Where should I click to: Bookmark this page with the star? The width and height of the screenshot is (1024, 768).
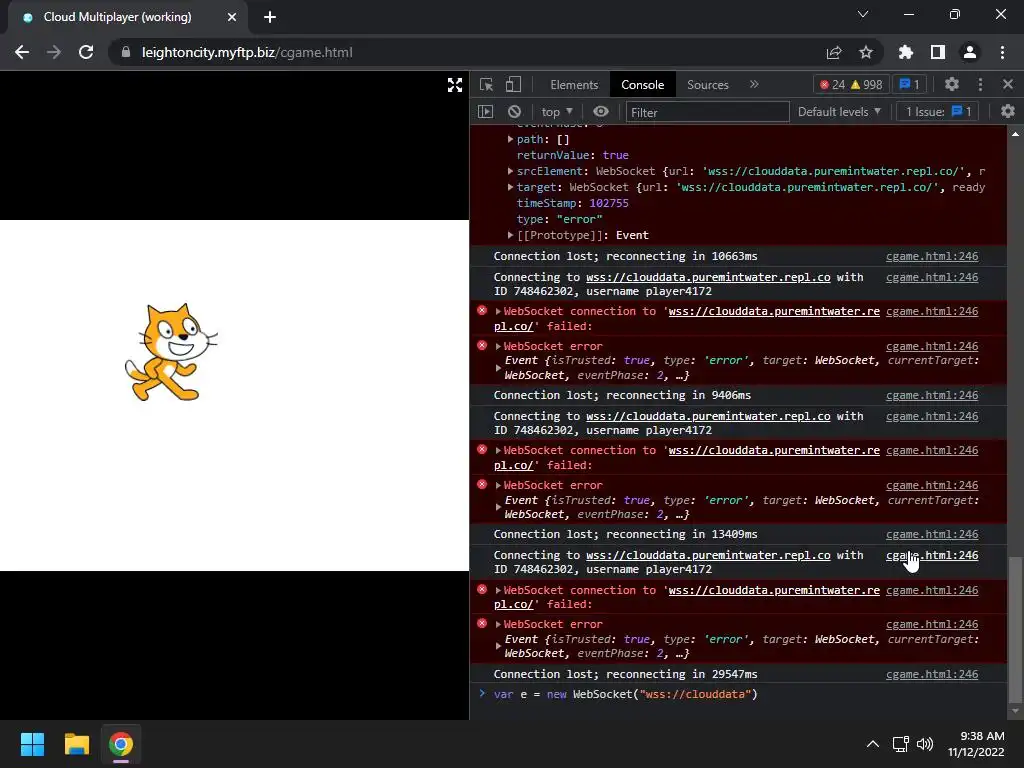pyautogui.click(x=866, y=52)
